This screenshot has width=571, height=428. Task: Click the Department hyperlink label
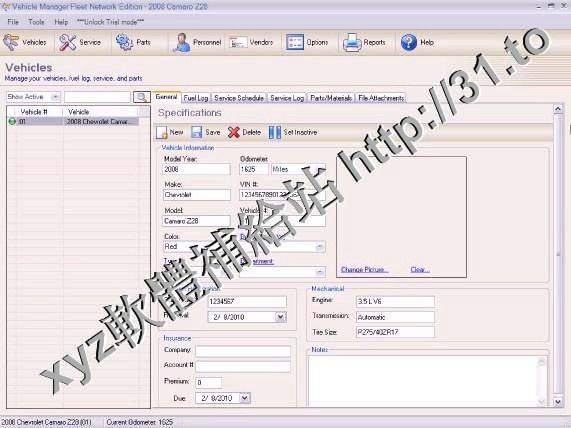point(257,261)
